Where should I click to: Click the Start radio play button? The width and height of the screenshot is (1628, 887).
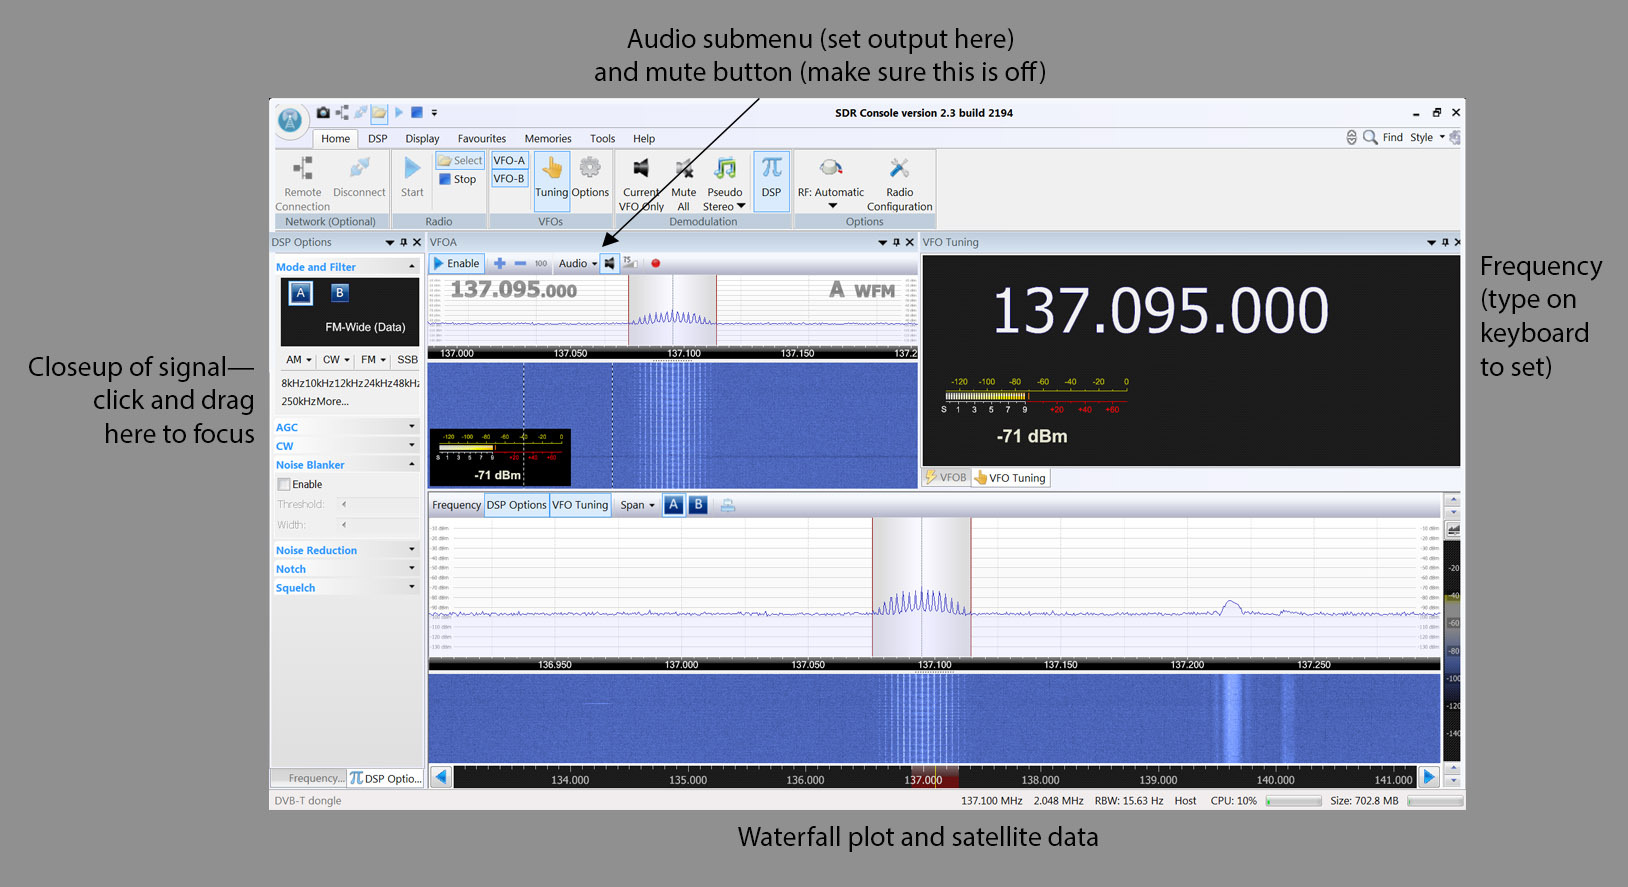pos(412,177)
